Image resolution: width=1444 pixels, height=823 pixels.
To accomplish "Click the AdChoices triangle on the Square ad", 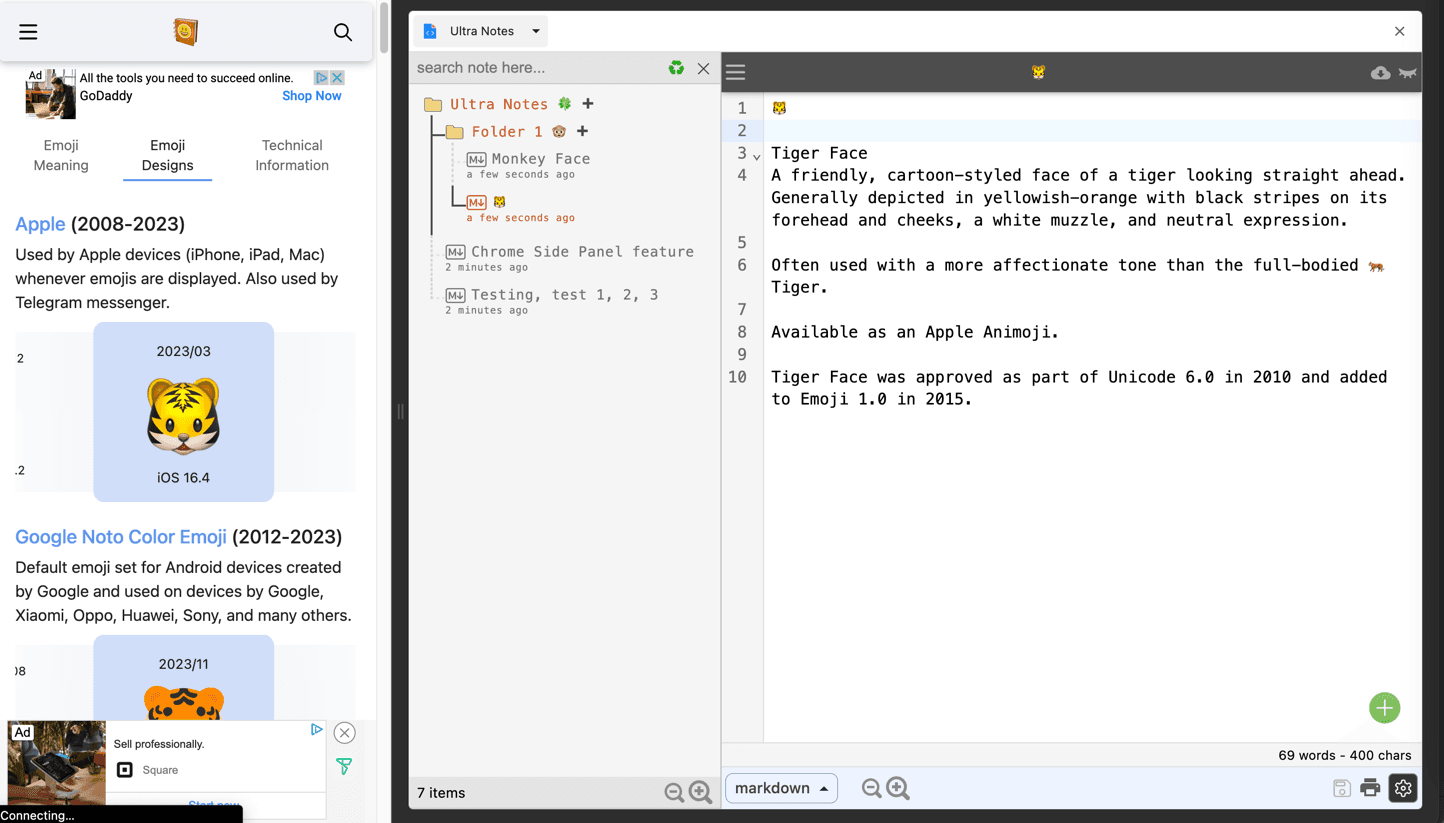I will click(x=317, y=730).
